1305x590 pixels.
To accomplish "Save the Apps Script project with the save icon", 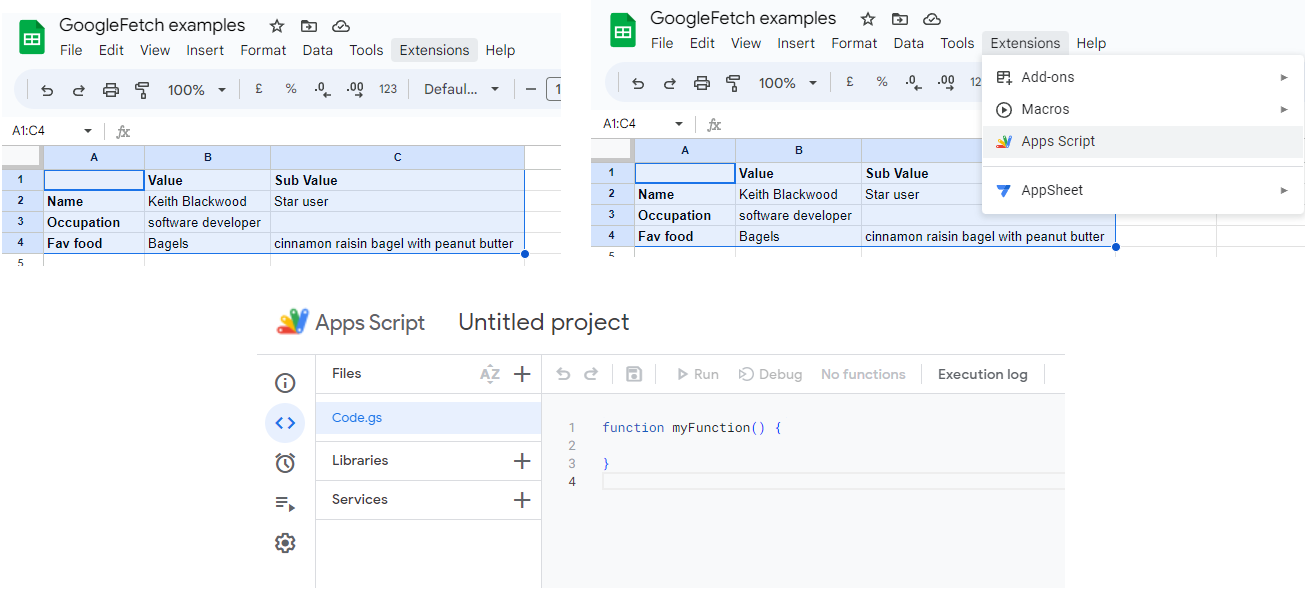I will tap(633, 374).
